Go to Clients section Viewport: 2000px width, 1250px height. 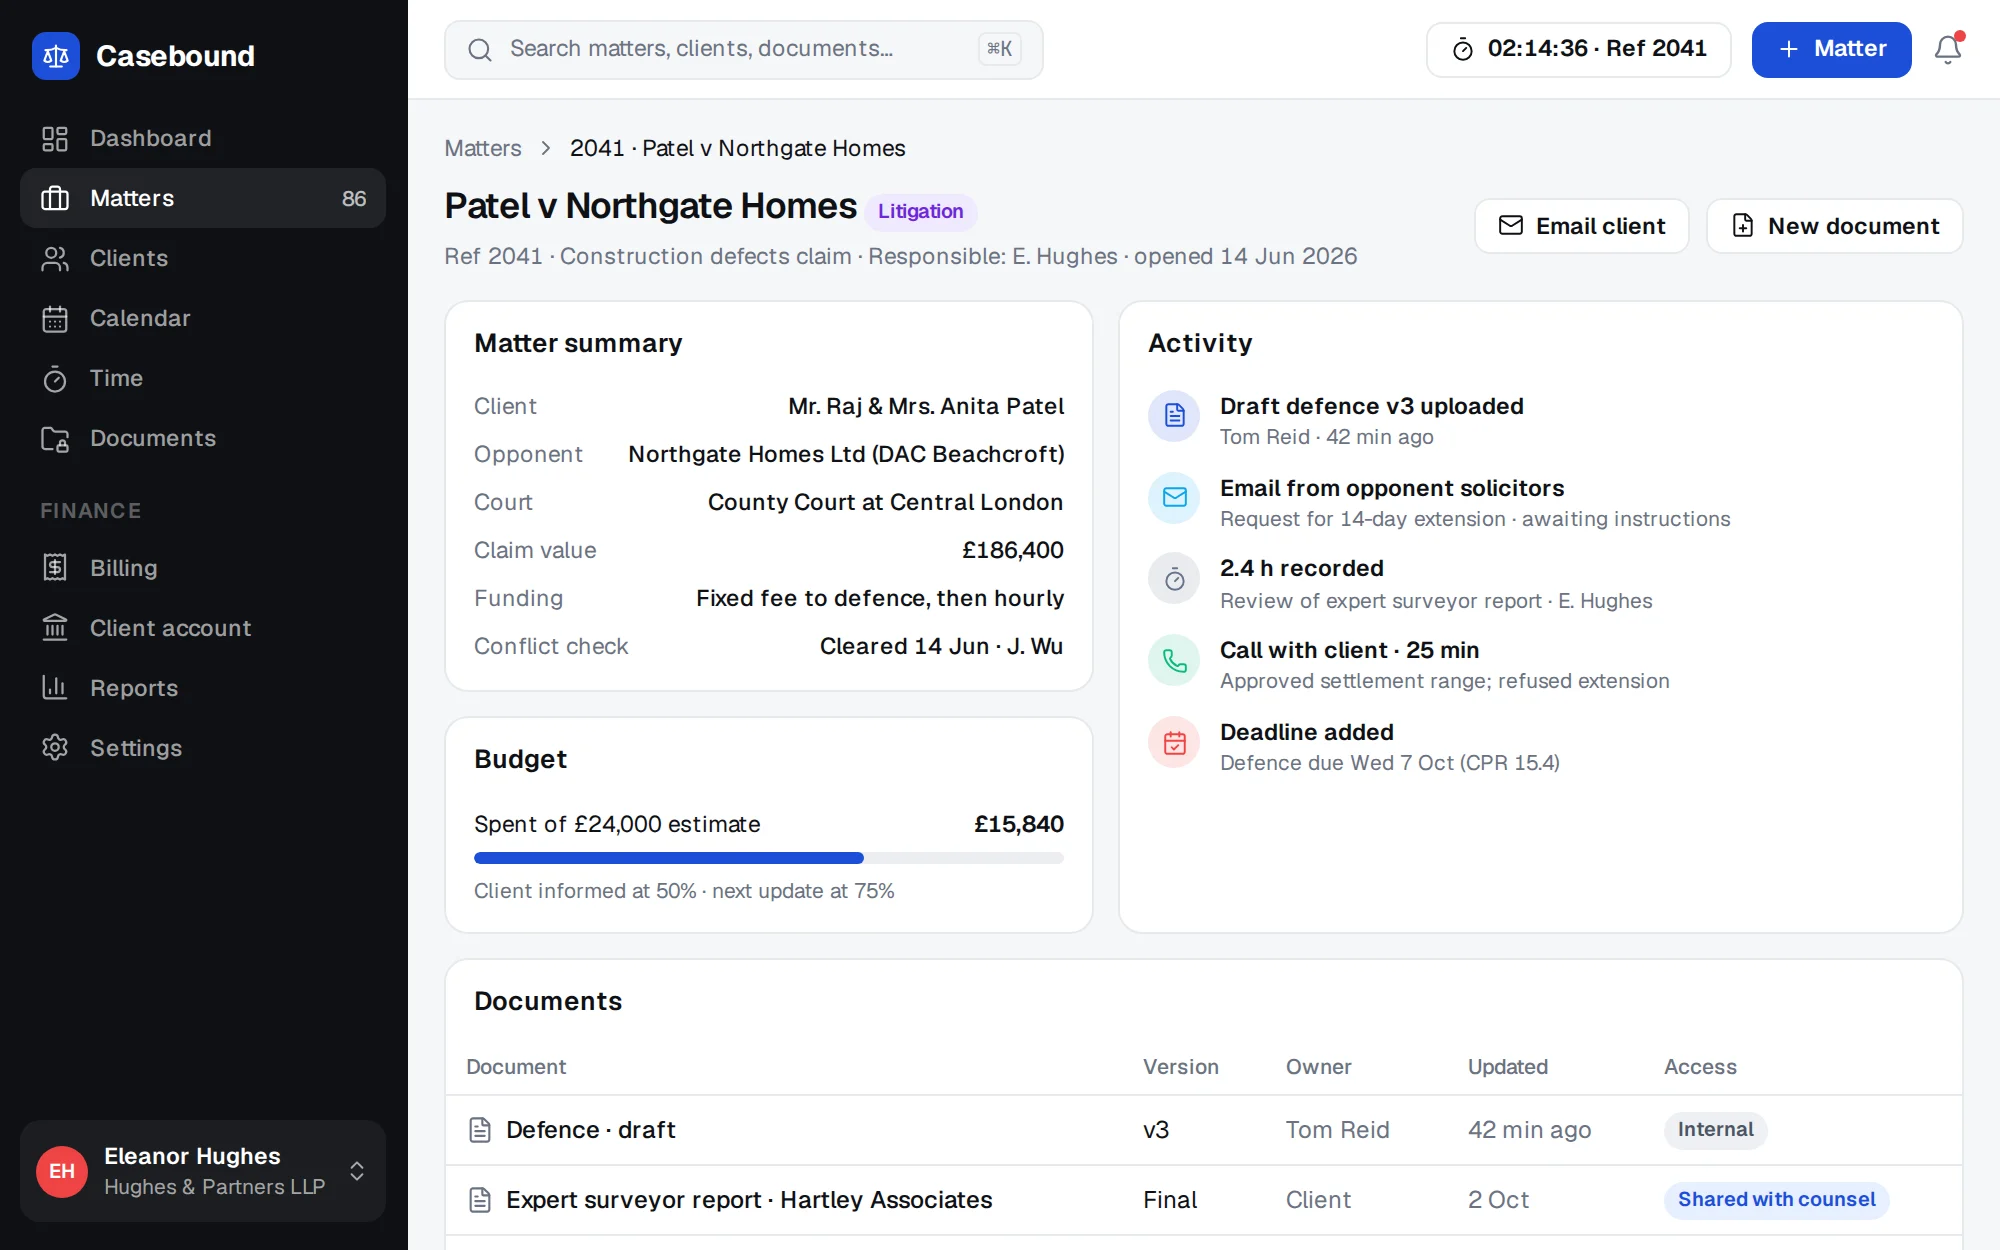203,258
